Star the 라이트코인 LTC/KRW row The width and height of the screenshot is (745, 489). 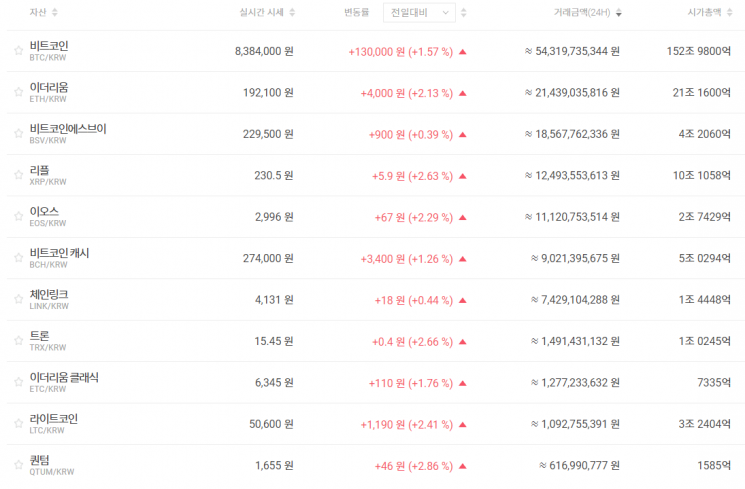pyautogui.click(x=18, y=423)
